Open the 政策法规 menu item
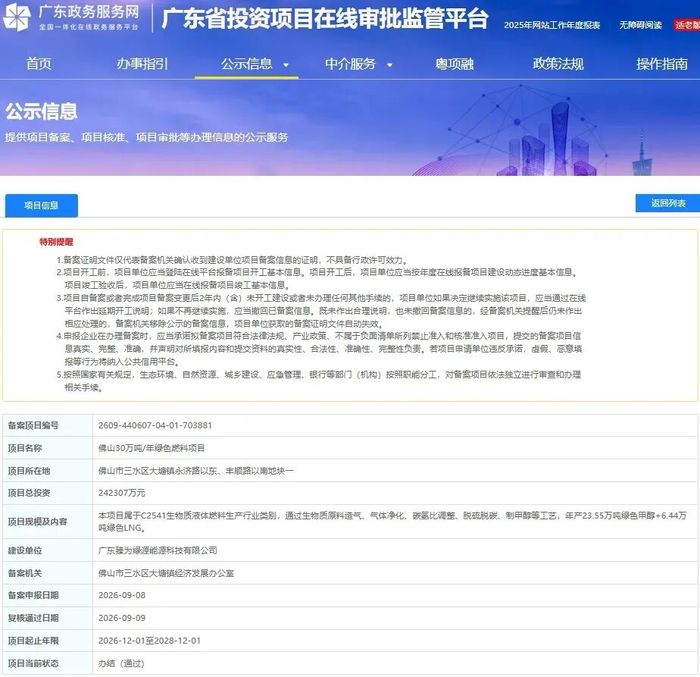 [x=558, y=64]
